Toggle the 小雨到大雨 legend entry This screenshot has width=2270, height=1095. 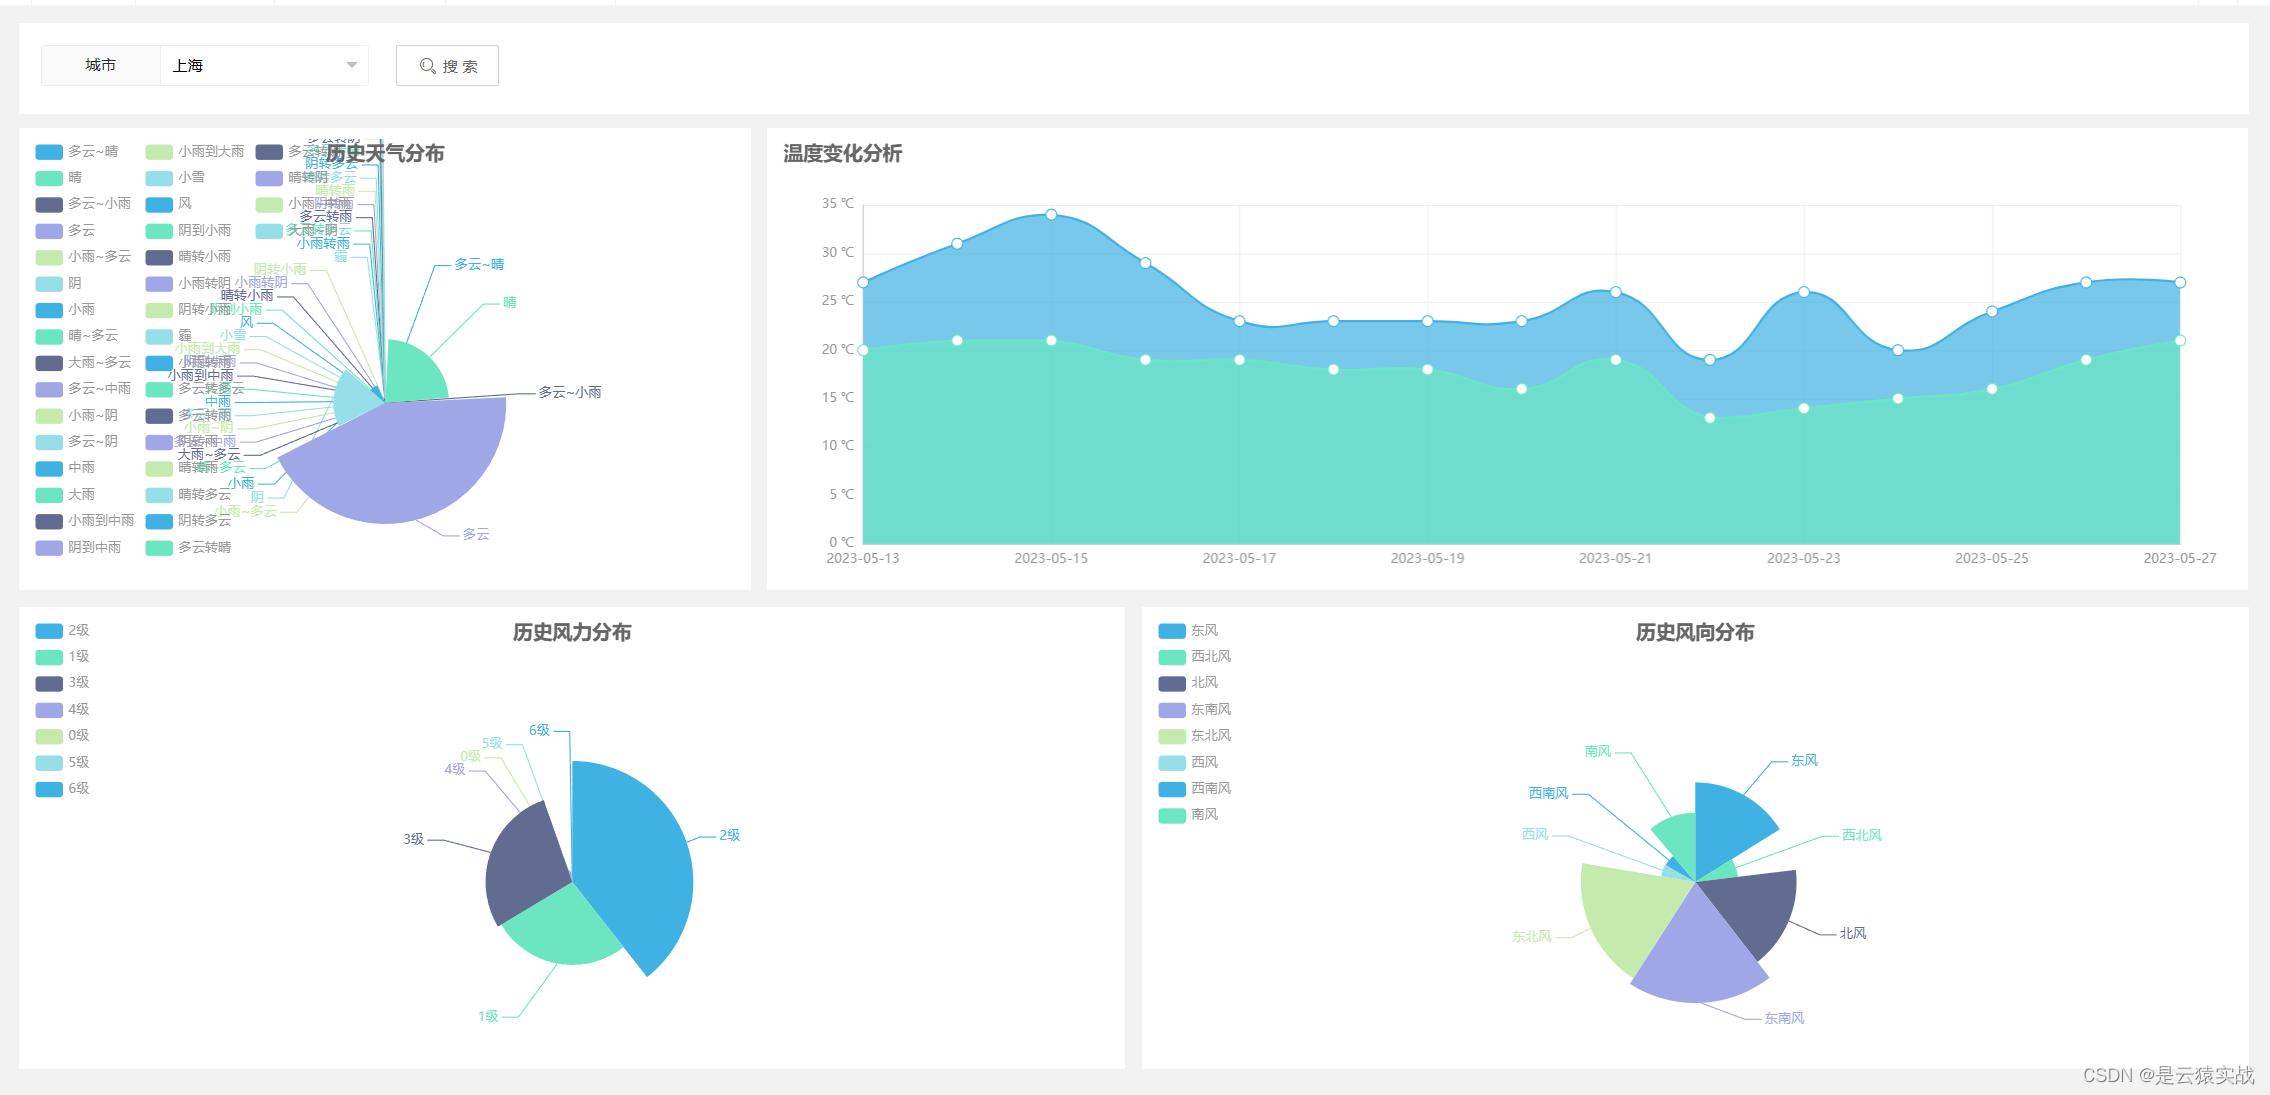click(x=195, y=151)
